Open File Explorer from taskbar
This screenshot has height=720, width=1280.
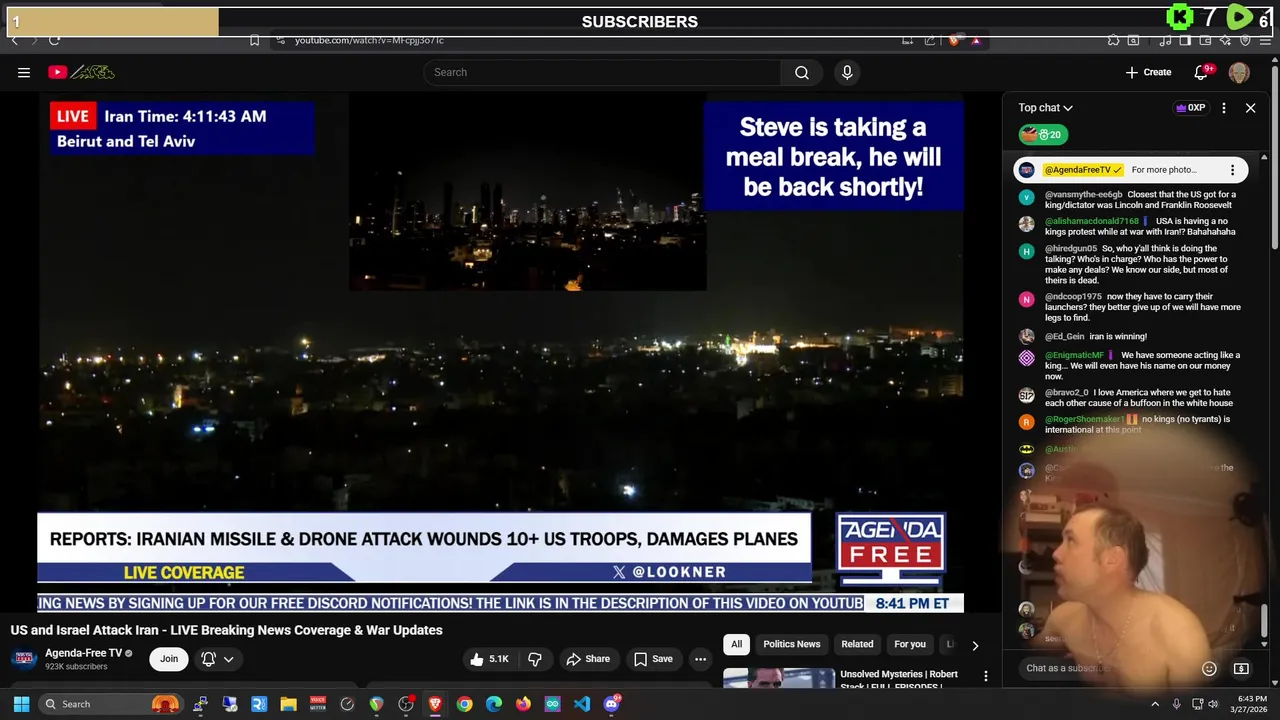coord(288,704)
